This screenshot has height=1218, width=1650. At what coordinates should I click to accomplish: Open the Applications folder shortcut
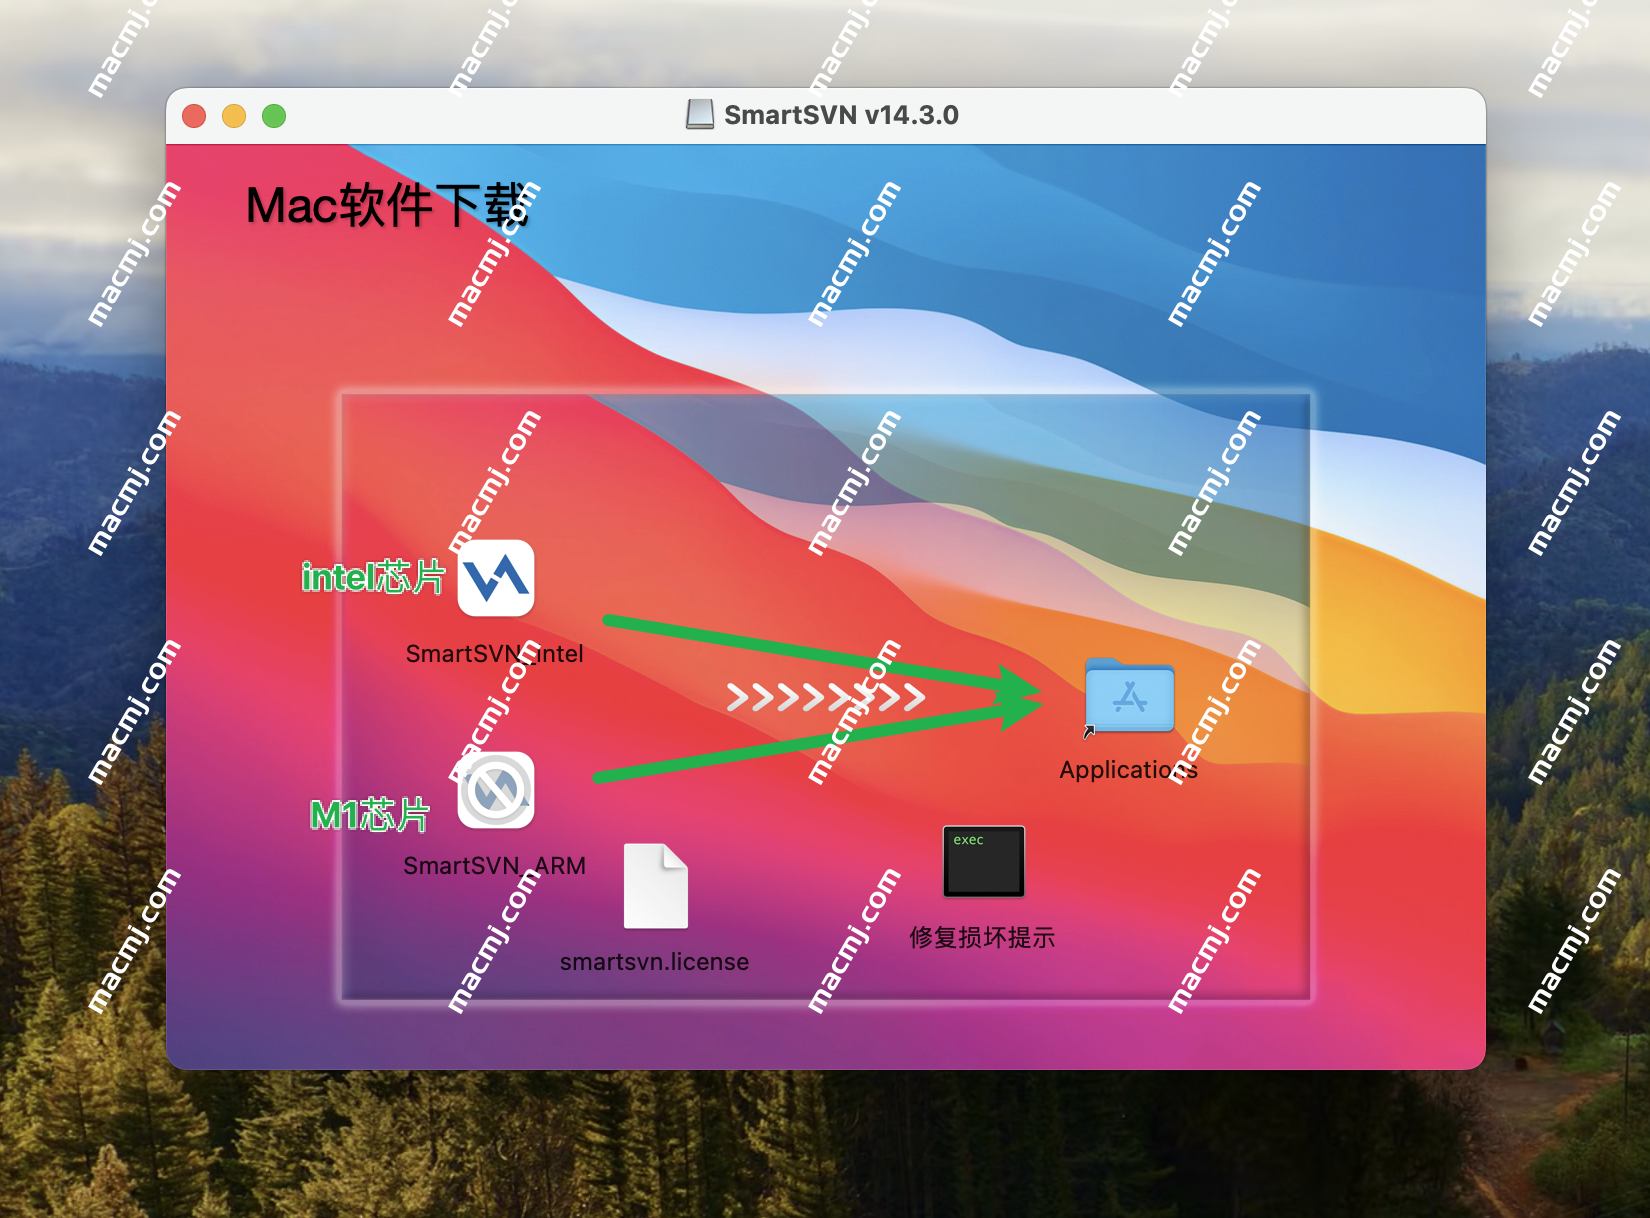coord(1129,696)
